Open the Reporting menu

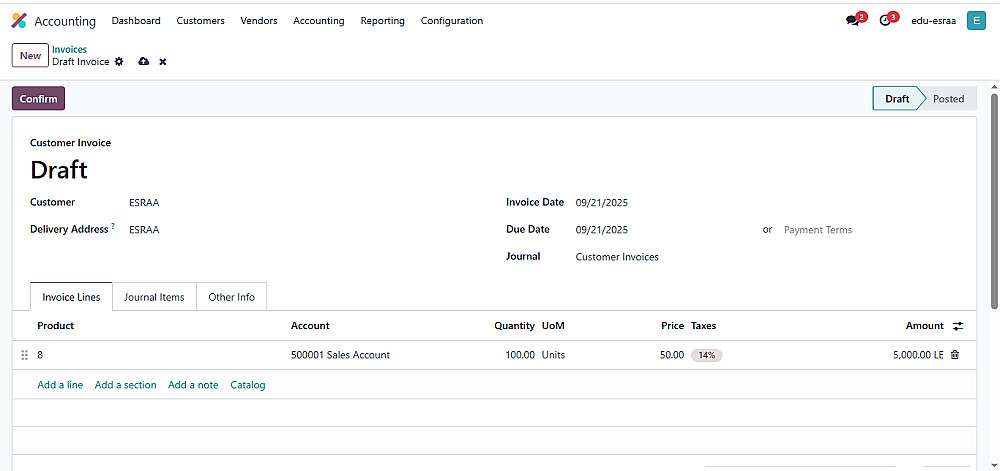coord(382,21)
